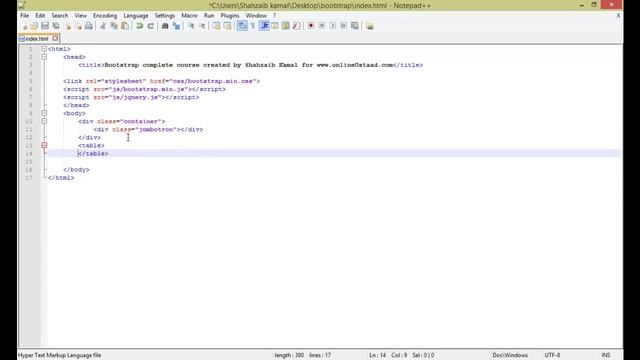Image resolution: width=640 pixels, height=360 pixels.
Task: Open a file using the Open toolbar icon
Action: coord(34,26)
